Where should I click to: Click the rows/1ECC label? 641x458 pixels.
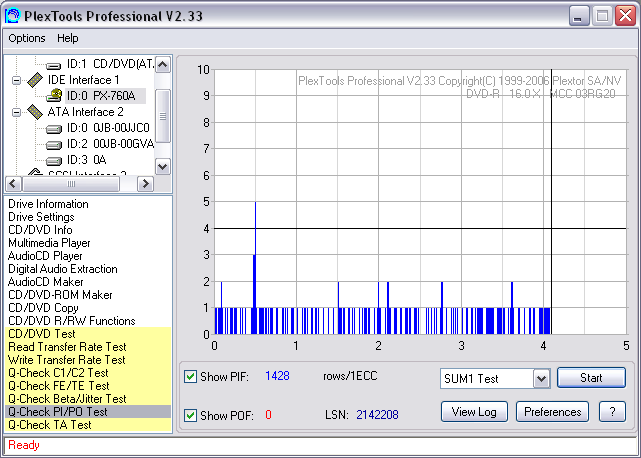[350, 376]
